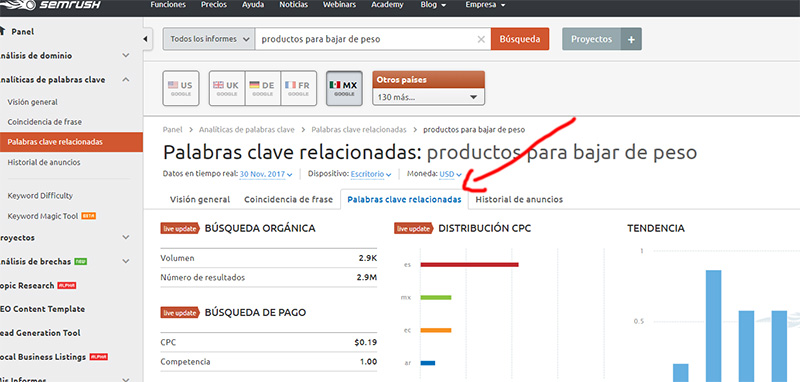The width and height of the screenshot is (800, 382).
Task: Click the orange Búsqueda button
Action: (520, 39)
